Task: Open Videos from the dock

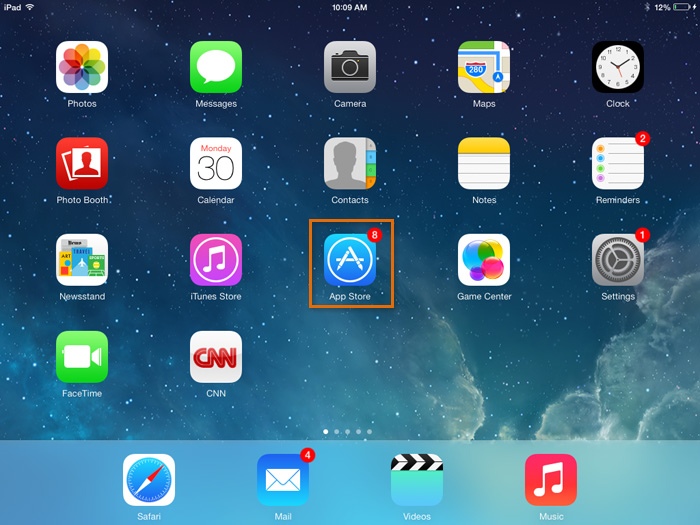Action: point(417,480)
